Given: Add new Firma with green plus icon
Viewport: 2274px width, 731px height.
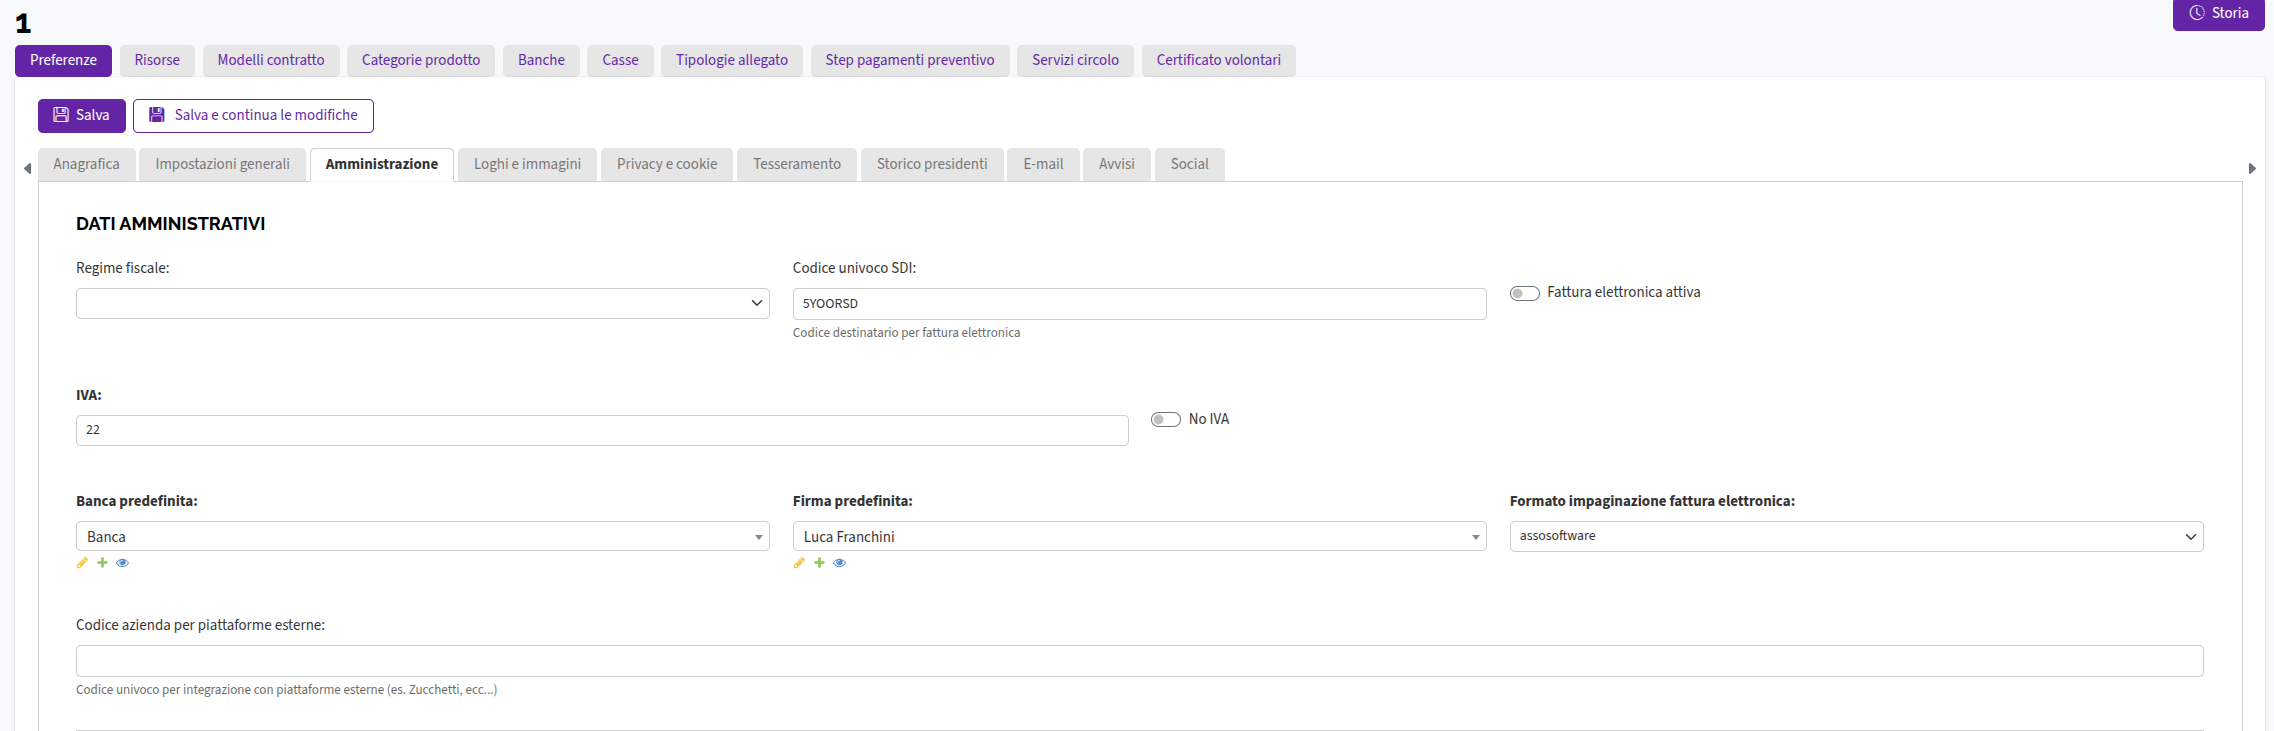Looking at the screenshot, I should (x=819, y=563).
